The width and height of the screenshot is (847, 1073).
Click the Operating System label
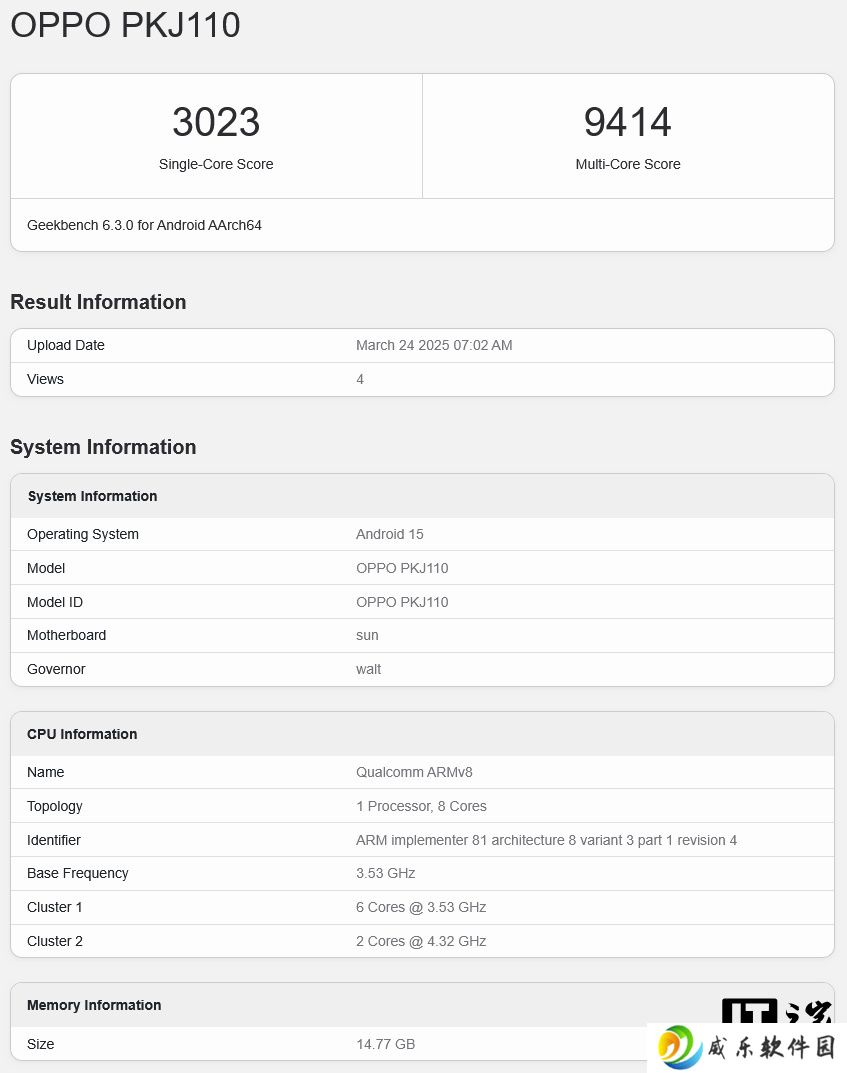click(x=83, y=534)
